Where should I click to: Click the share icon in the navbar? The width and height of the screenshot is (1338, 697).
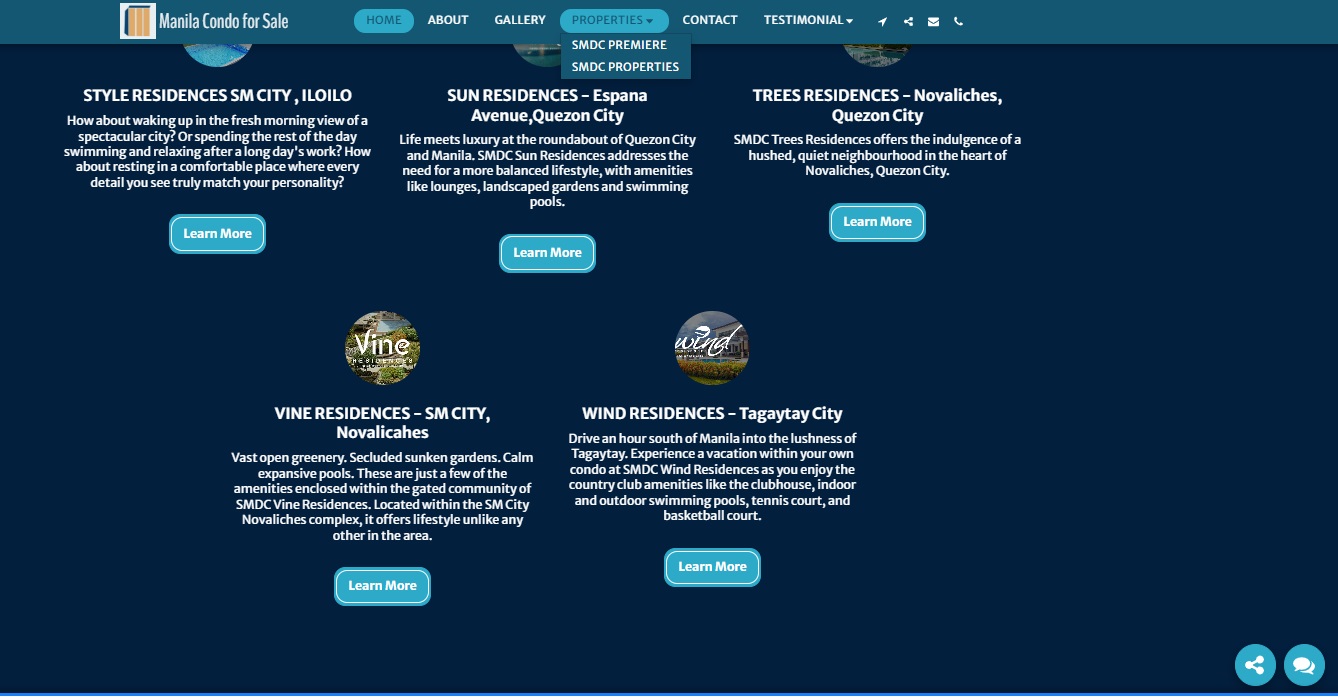pyautogui.click(x=908, y=21)
